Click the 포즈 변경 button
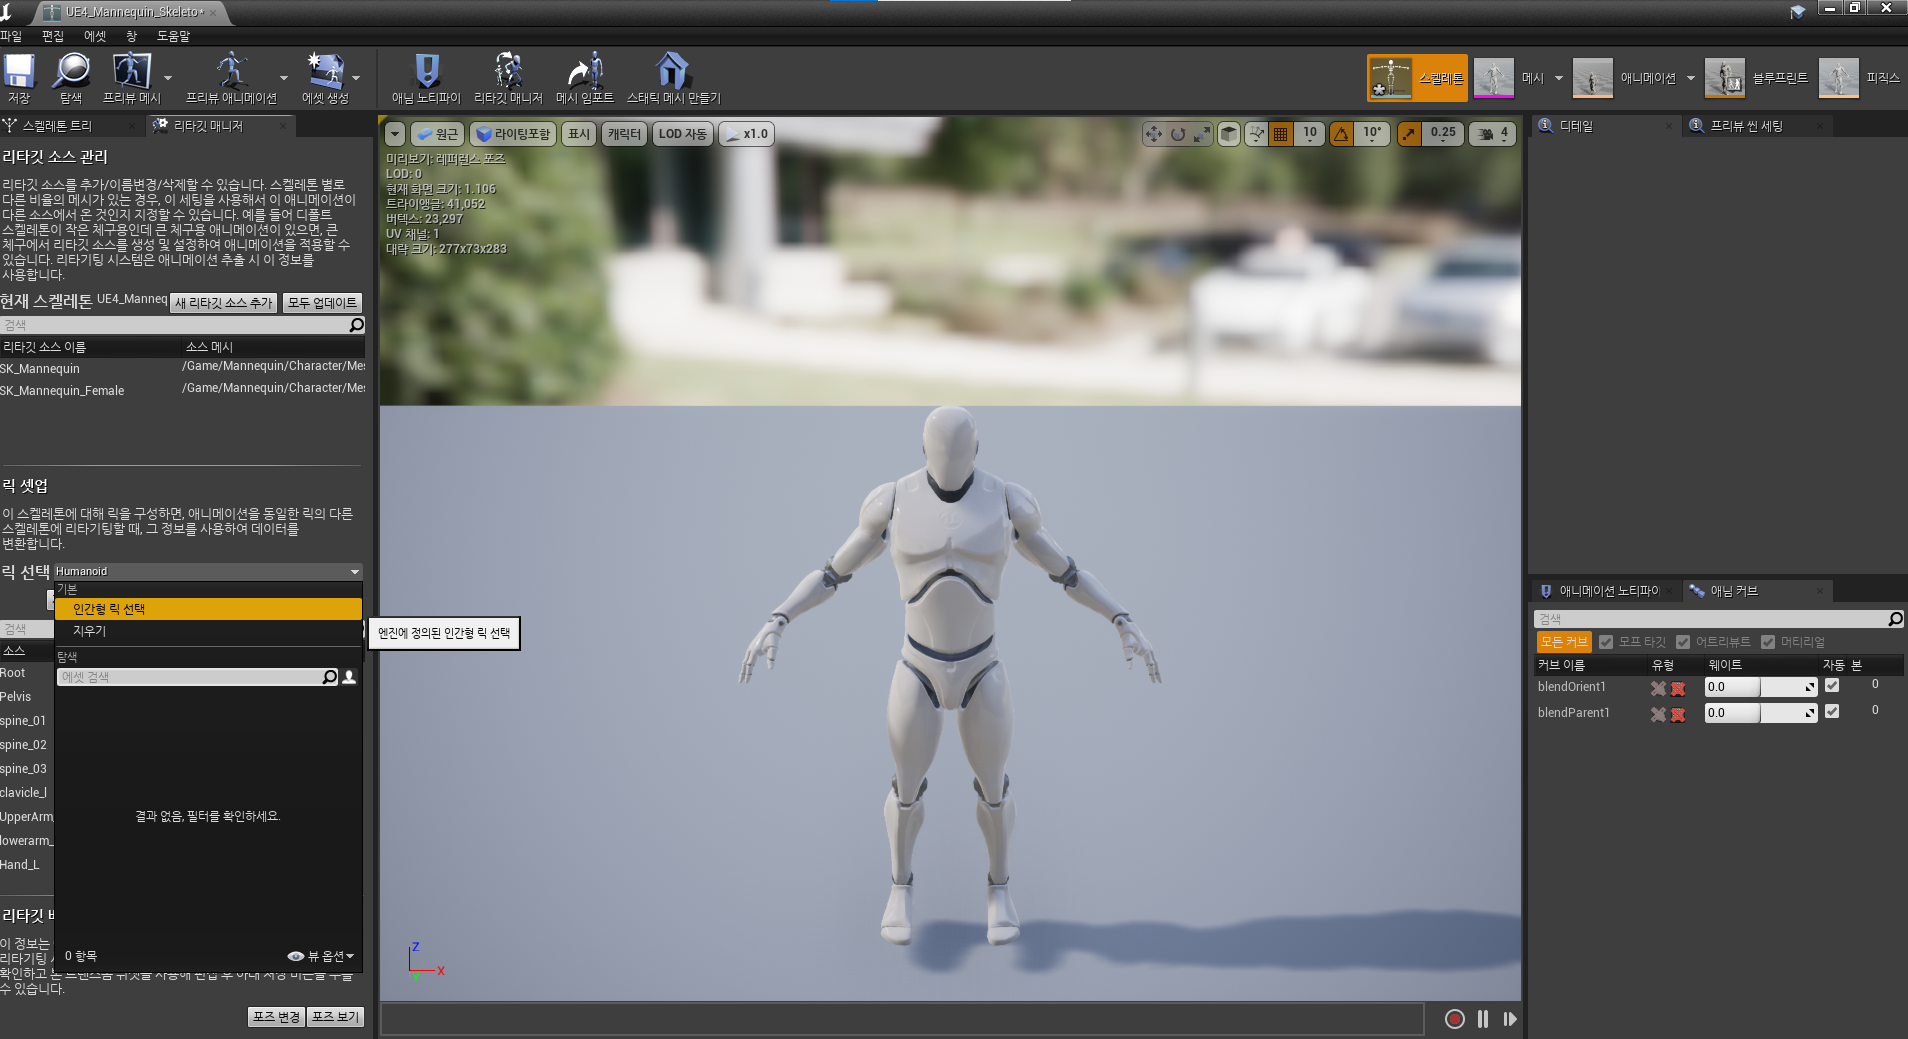This screenshot has height=1039, width=1908. point(276,1017)
